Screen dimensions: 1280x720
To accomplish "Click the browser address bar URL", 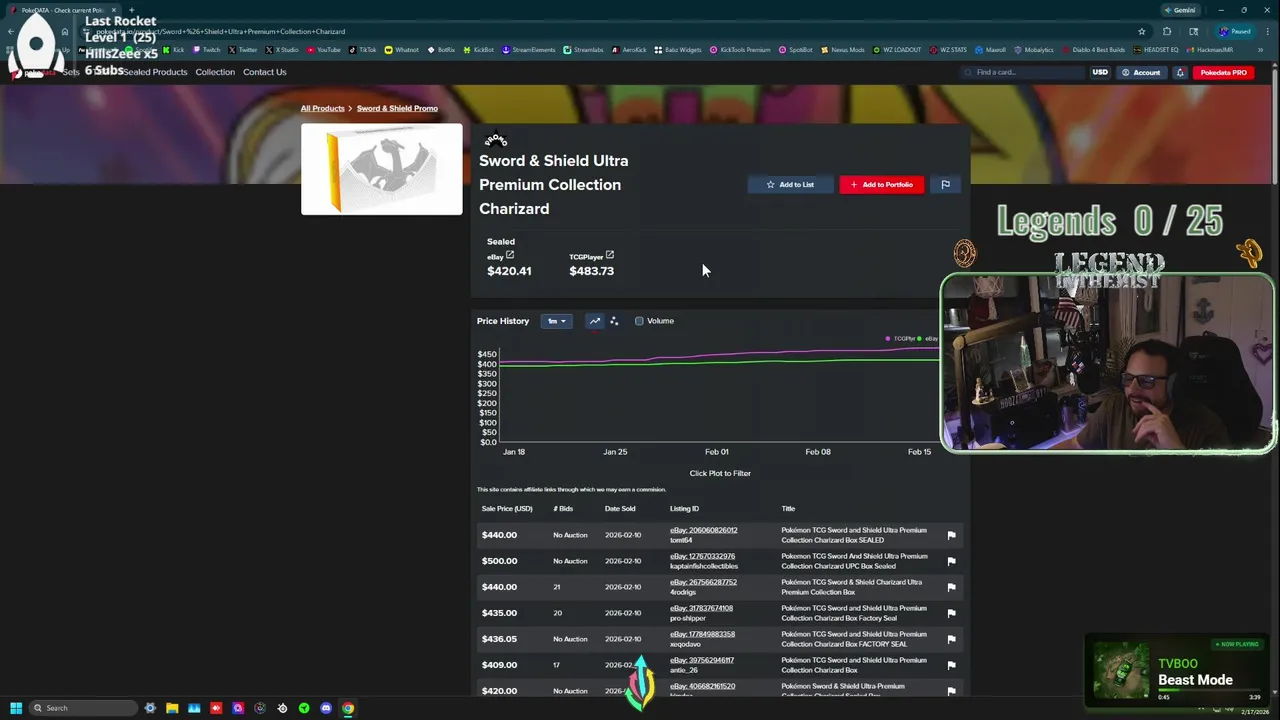I will 220,31.
